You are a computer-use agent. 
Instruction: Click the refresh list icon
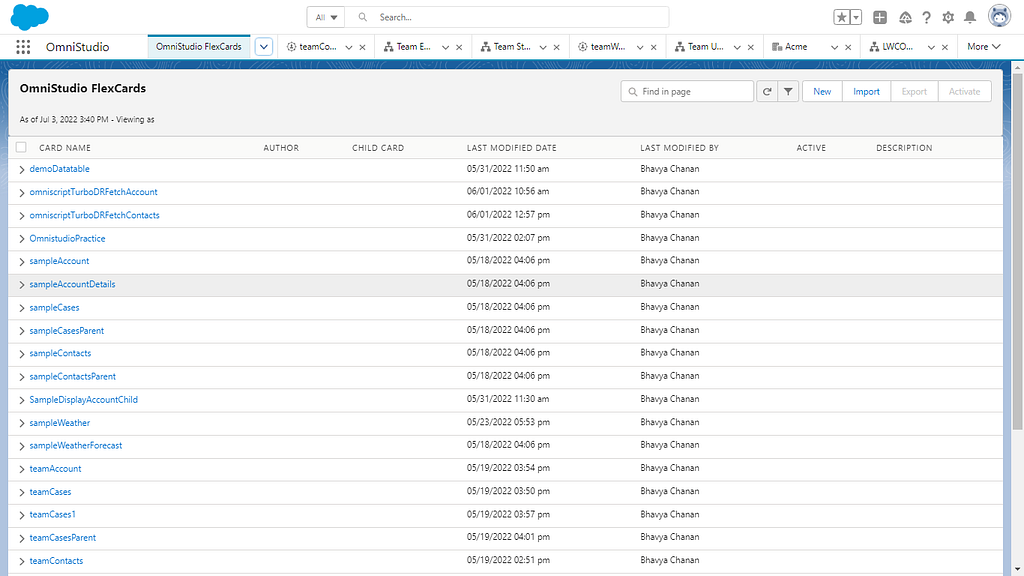[767, 91]
